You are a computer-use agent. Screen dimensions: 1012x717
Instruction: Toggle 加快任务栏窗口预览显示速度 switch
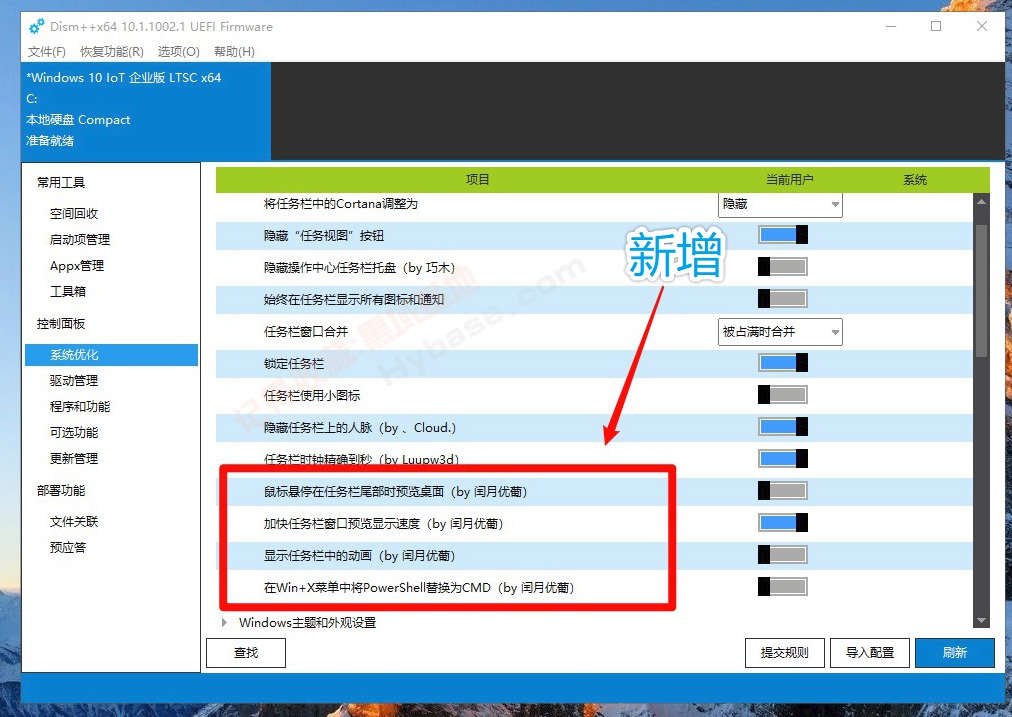tap(783, 523)
